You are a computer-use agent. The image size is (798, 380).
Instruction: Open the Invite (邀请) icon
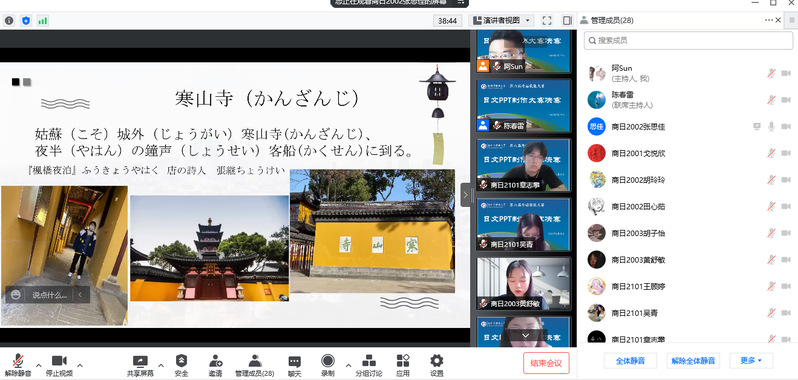pos(215,361)
